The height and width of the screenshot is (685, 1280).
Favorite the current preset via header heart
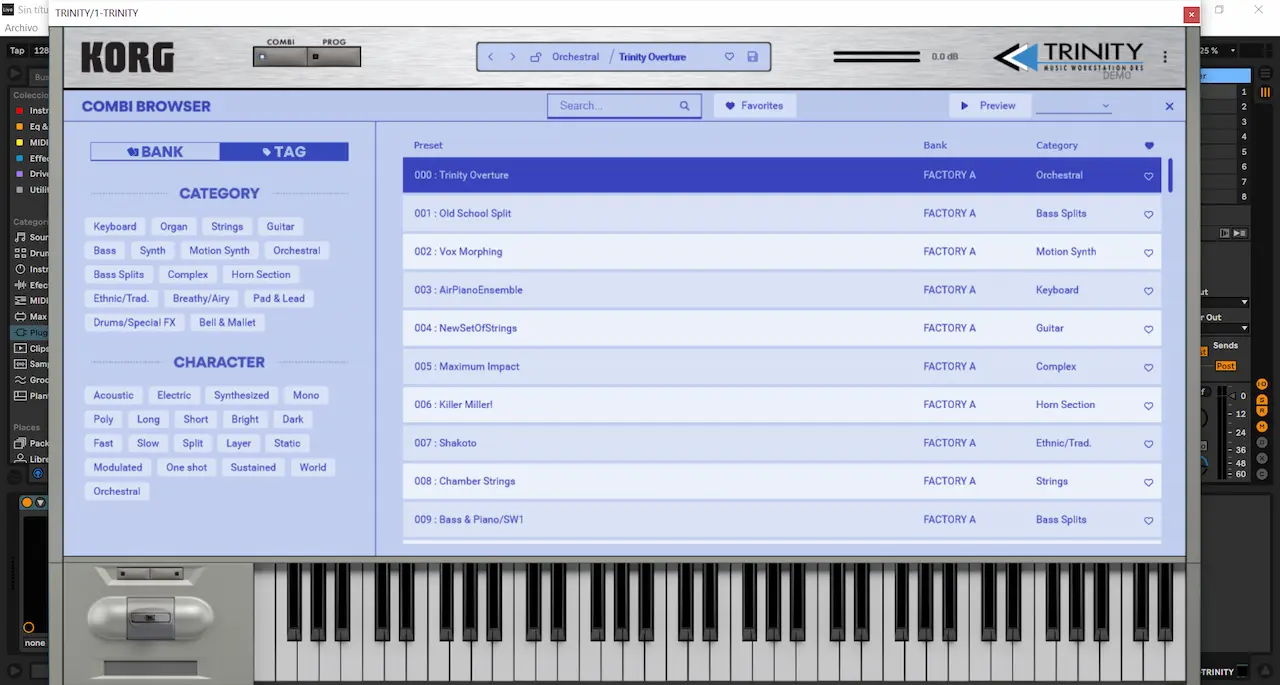729,57
